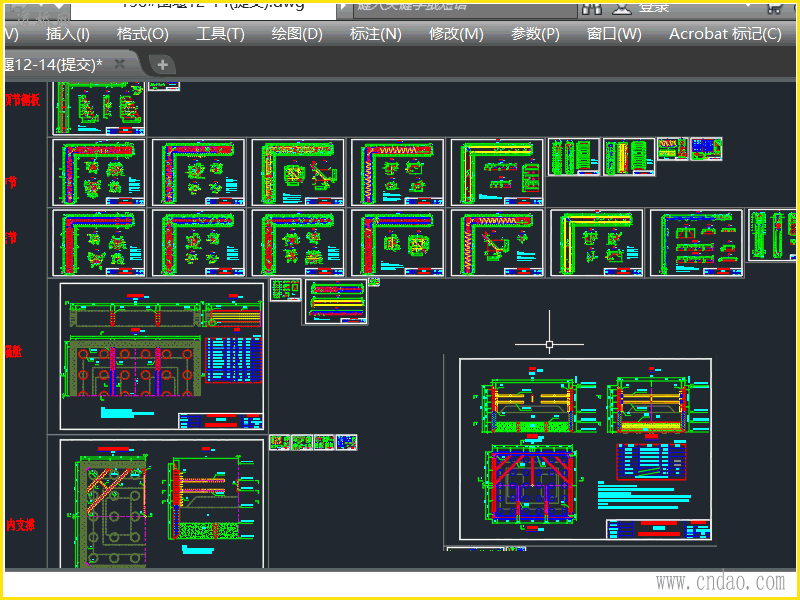Open the 工具(T) menu

pos(220,34)
